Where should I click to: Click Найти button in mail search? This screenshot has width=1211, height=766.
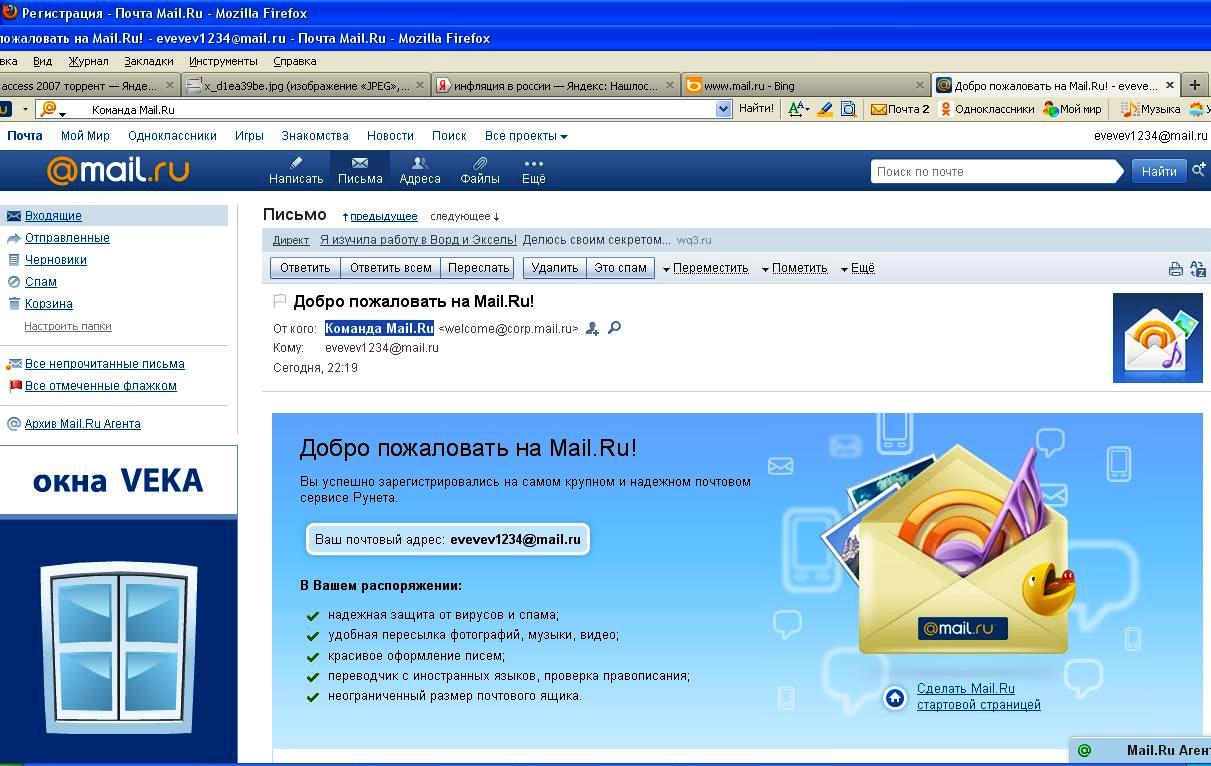pos(1159,171)
